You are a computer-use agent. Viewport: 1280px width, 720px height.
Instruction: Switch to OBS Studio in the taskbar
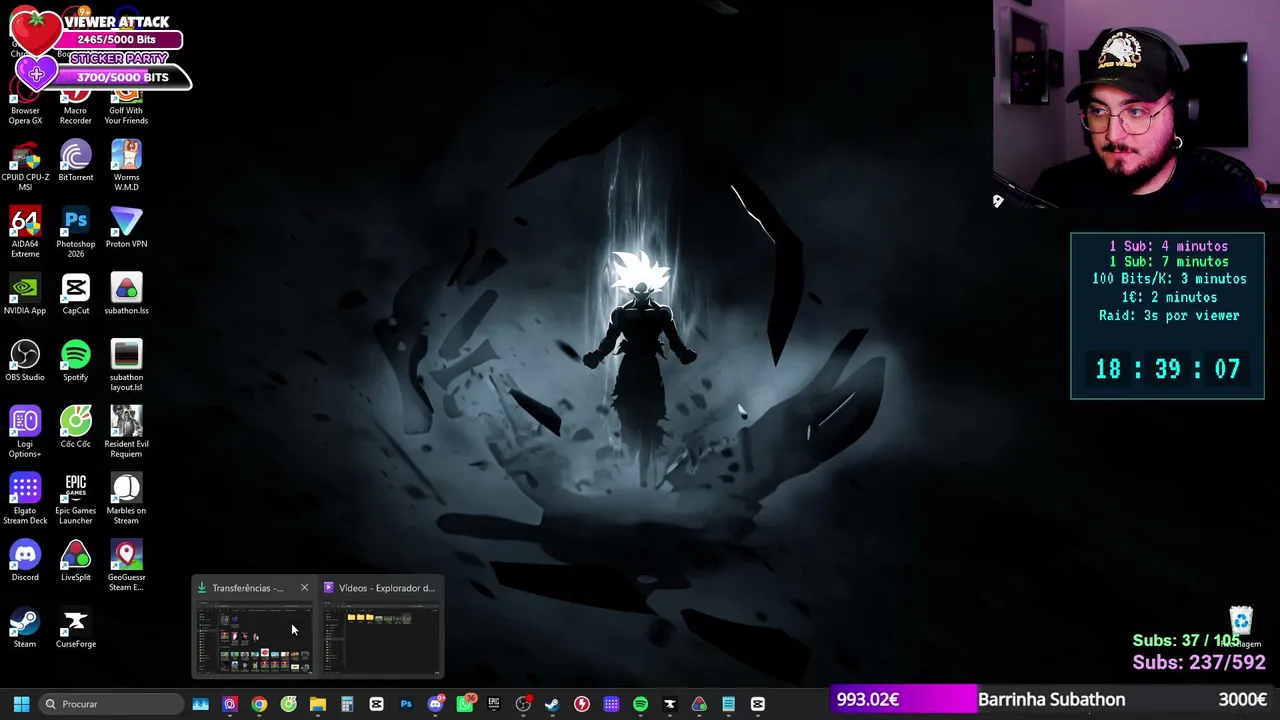523,704
